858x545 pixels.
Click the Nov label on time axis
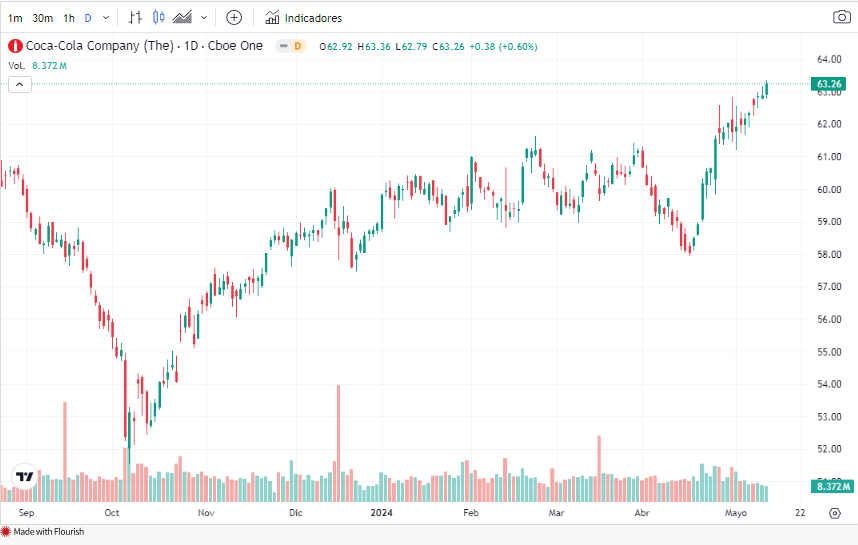(206, 513)
